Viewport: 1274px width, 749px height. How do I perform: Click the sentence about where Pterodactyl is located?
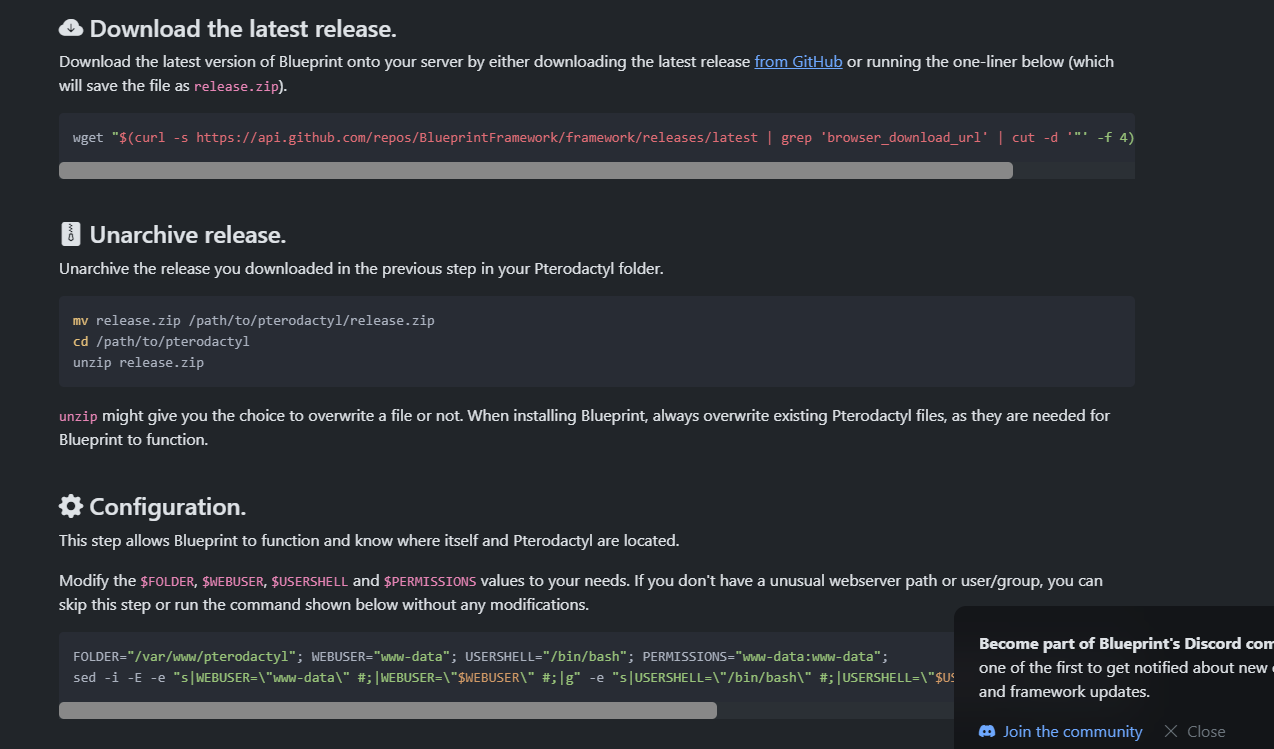click(x=369, y=541)
